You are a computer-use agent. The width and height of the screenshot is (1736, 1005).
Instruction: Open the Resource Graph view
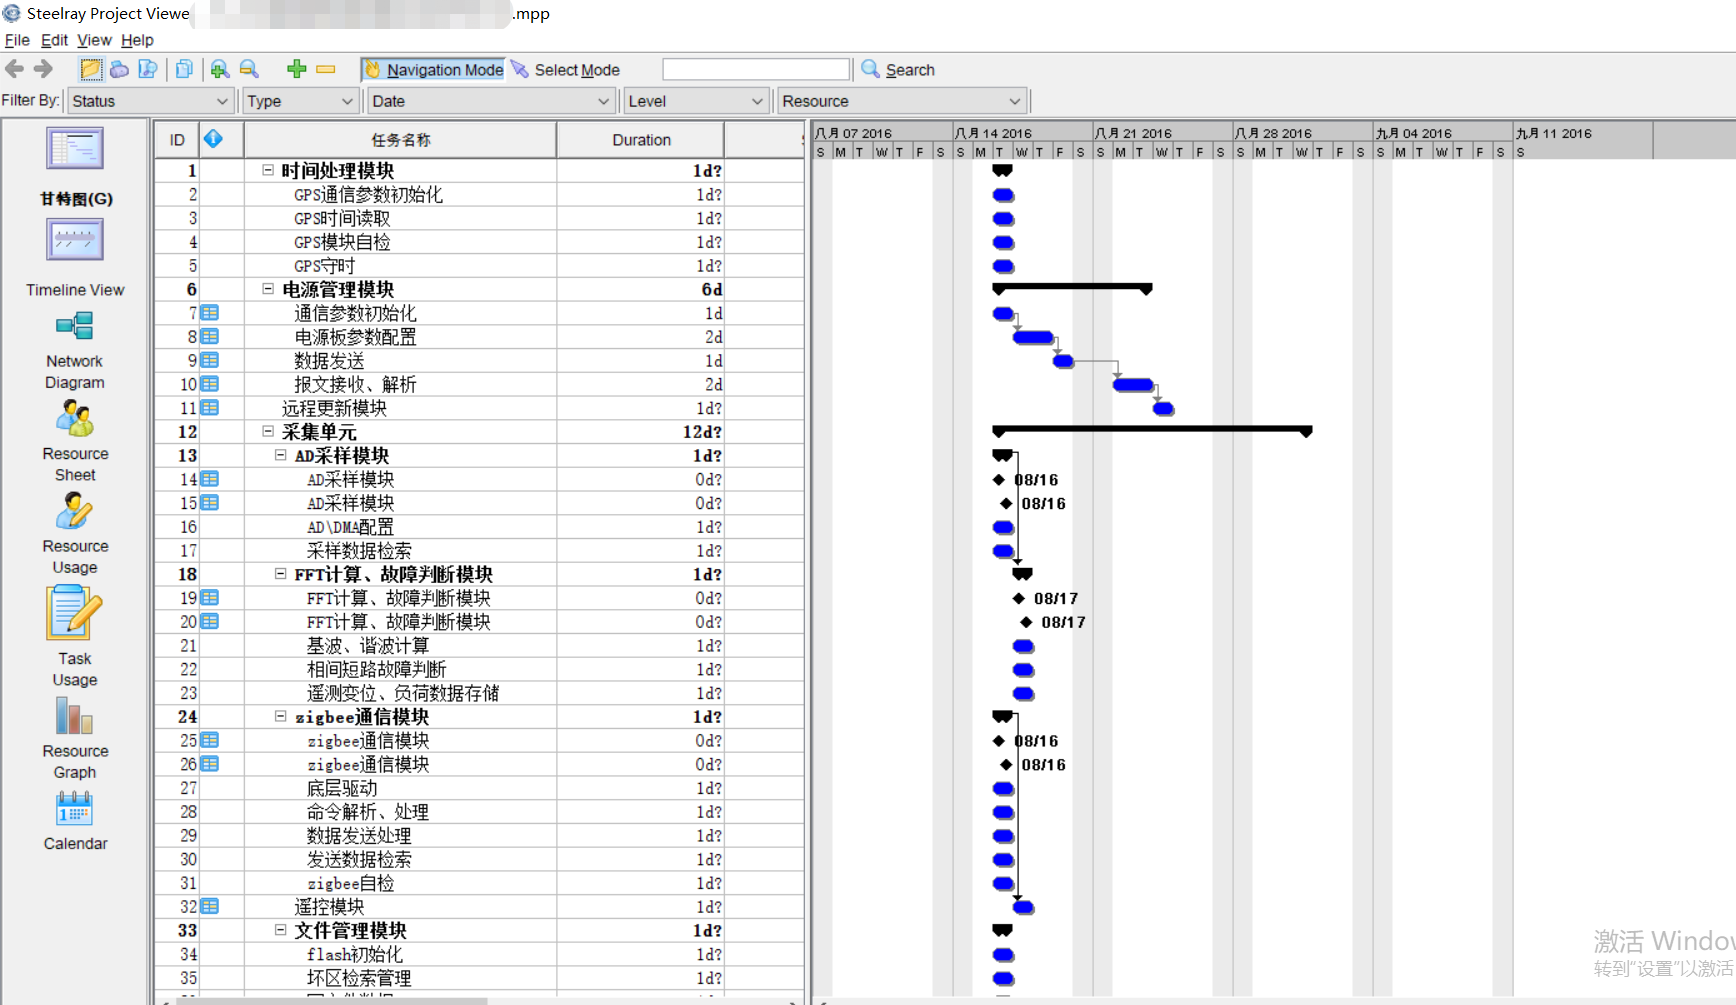[75, 716]
